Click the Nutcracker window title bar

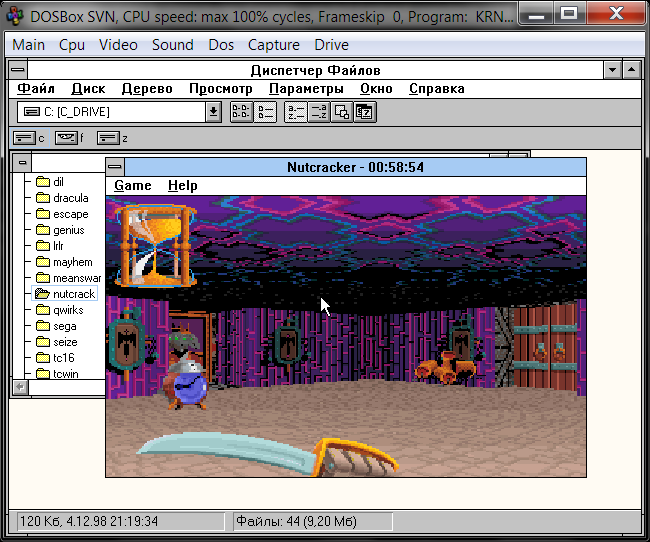click(355, 167)
